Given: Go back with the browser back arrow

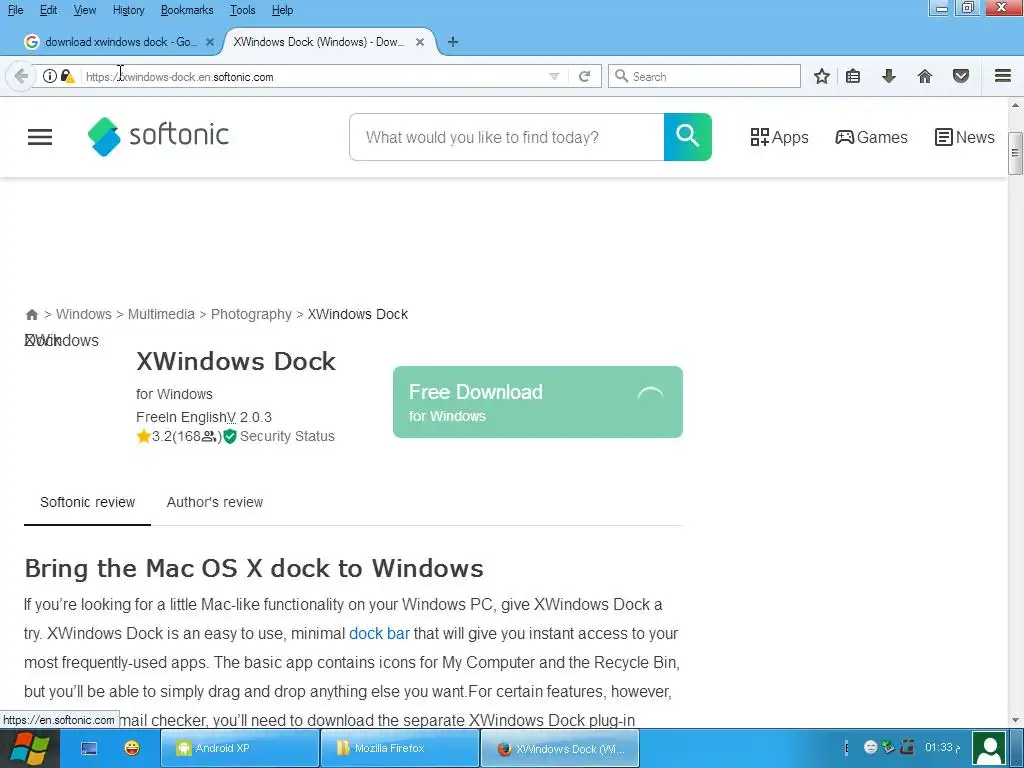Looking at the screenshot, I should pyautogui.click(x=21, y=76).
